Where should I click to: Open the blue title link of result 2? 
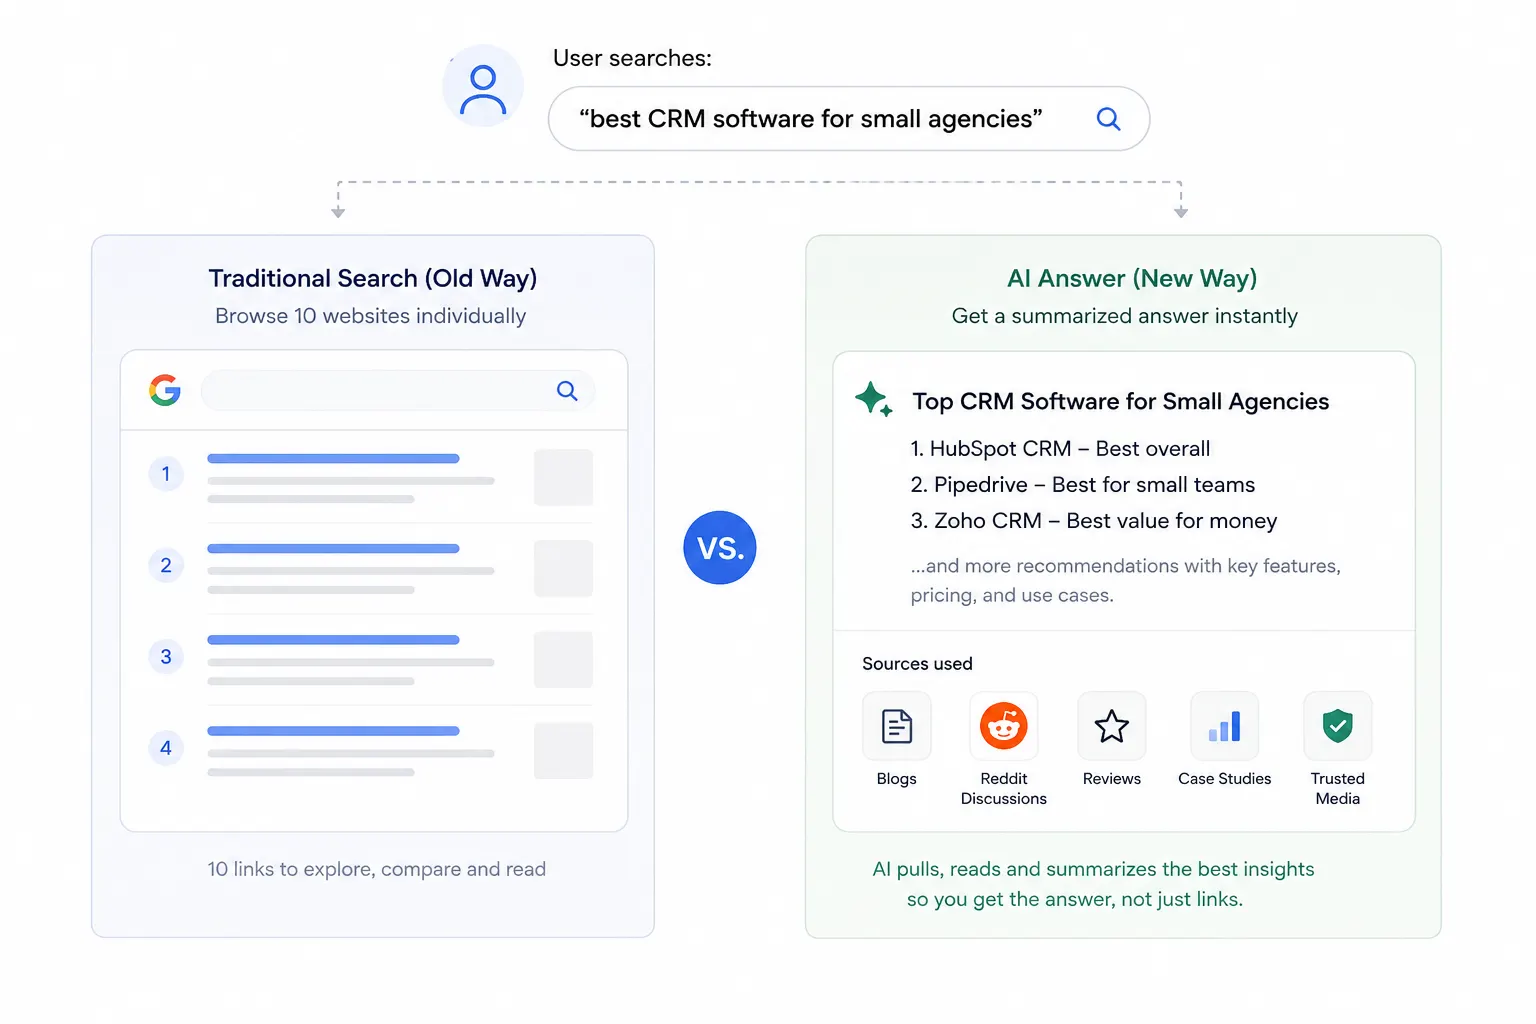[333, 549]
